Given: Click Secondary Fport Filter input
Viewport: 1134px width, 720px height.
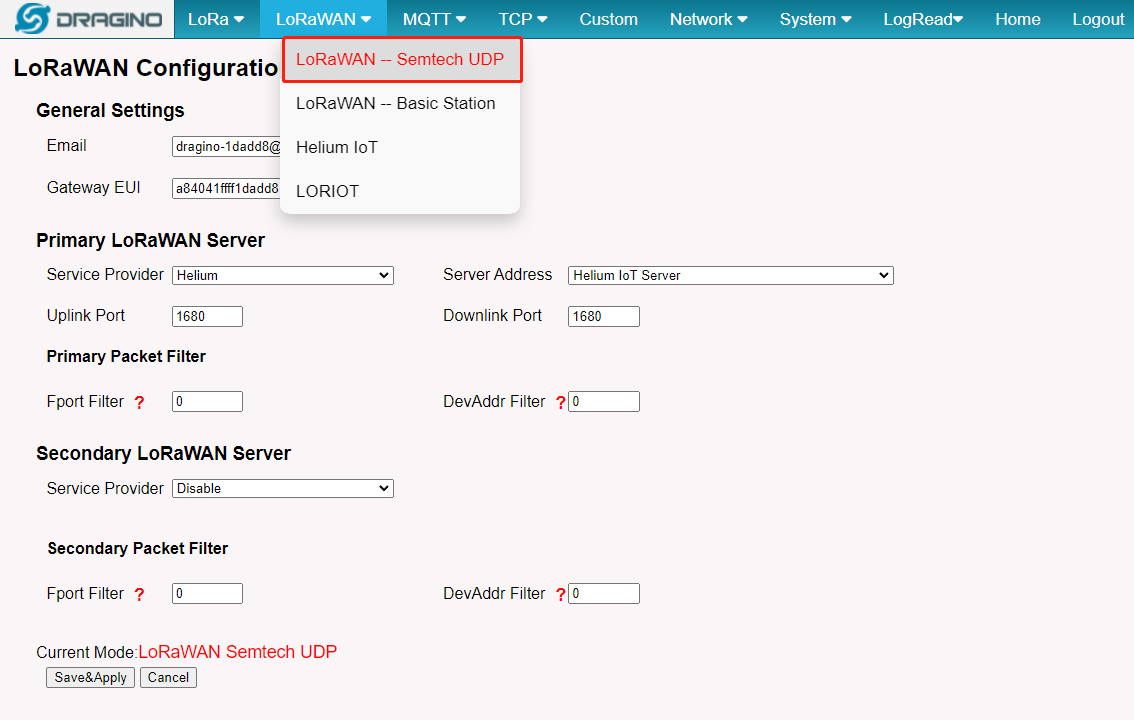Looking at the screenshot, I should click(x=208, y=593).
